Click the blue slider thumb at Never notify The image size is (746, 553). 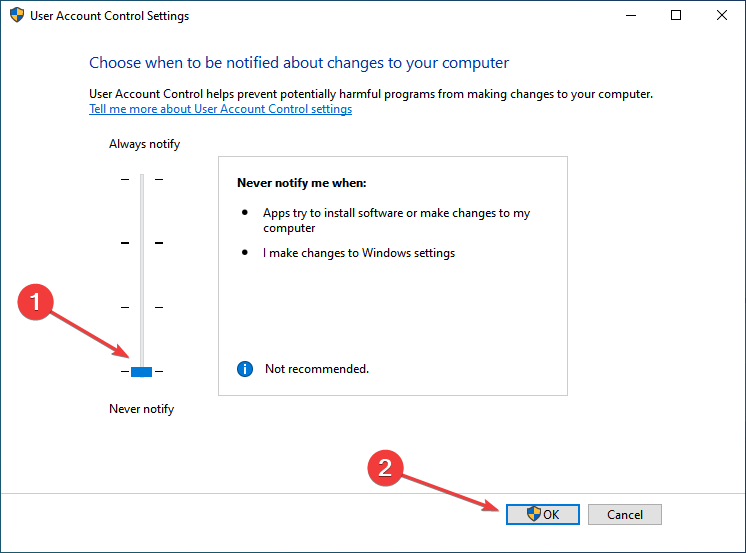[x=141, y=372]
